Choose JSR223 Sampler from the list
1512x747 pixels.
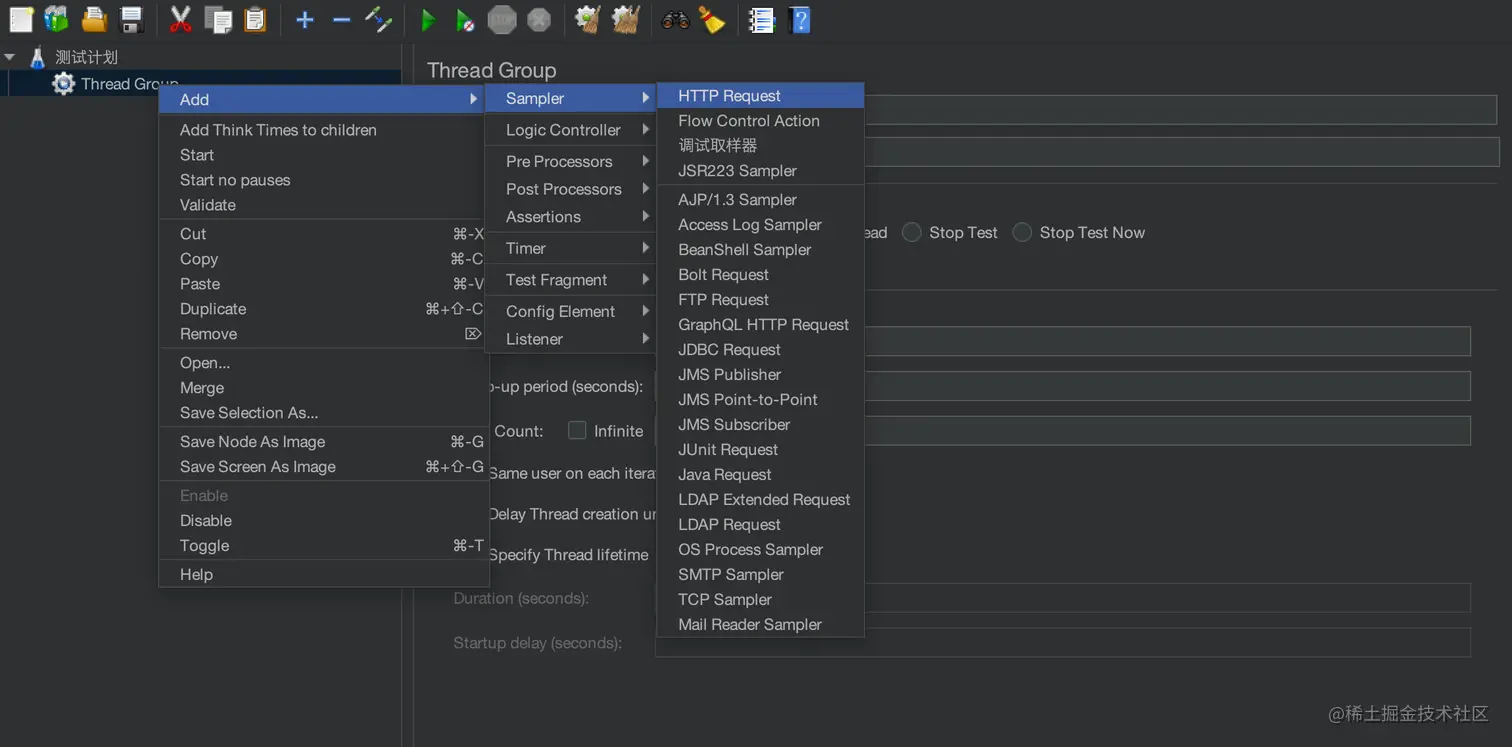(761, 171)
